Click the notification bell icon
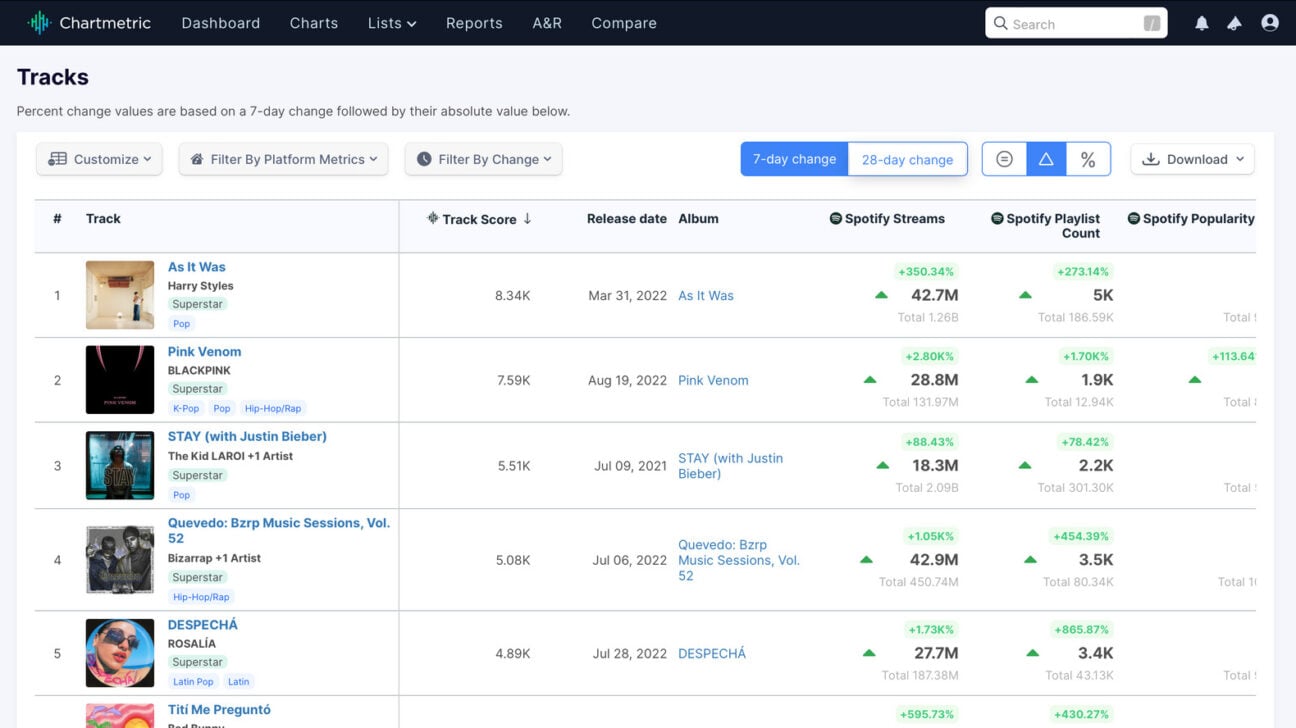Image resolution: width=1296 pixels, height=728 pixels. (1201, 22)
